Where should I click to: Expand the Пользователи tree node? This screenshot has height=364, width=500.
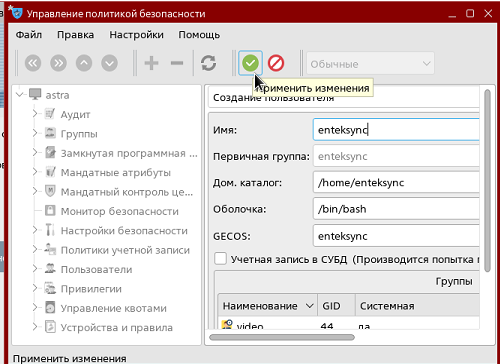pos(35,269)
